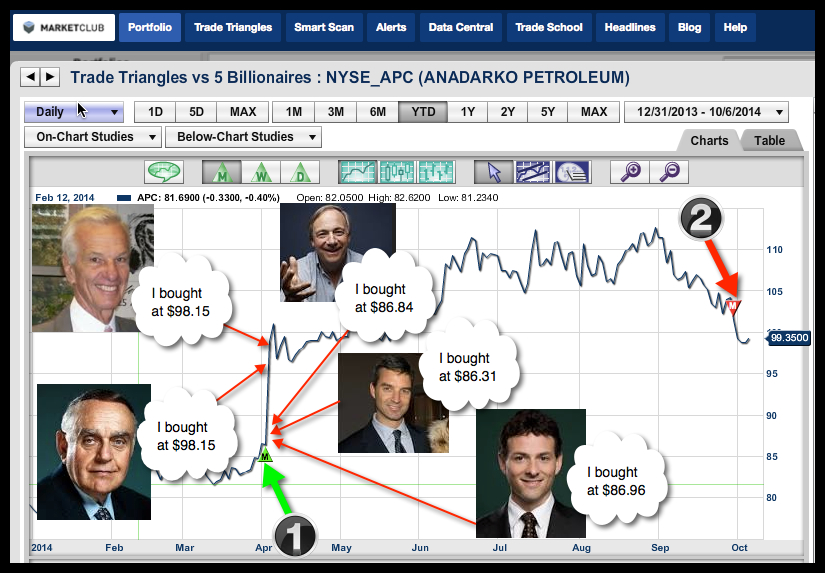The image size is (825, 573).
Task: Select the 3M range
Action: [336, 112]
